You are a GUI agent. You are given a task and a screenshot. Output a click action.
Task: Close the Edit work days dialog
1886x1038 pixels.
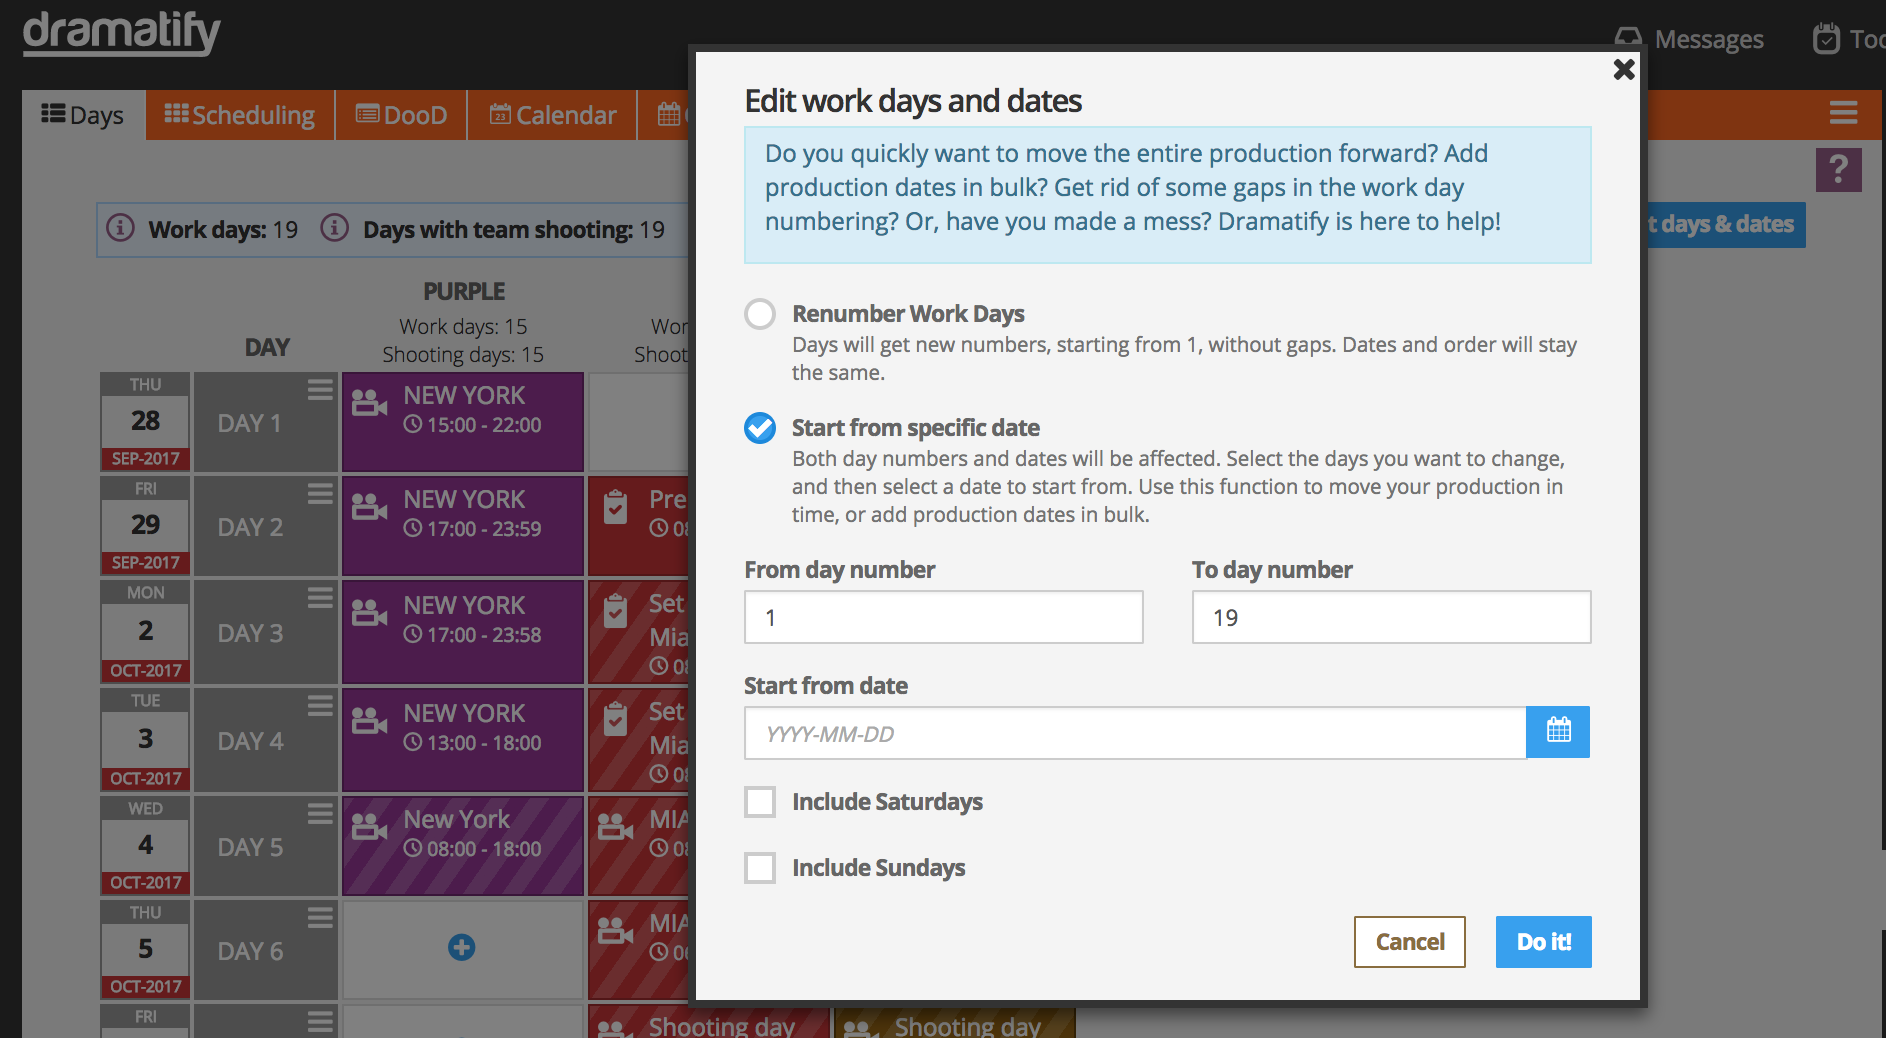point(1624,69)
